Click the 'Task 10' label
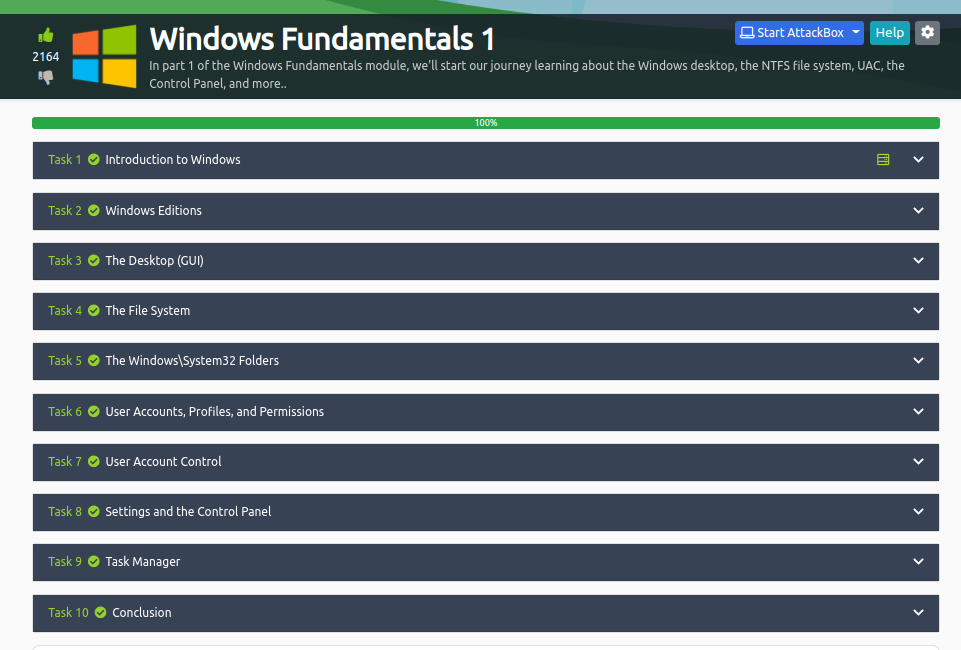Viewport: 961px width, 650px height. point(68,613)
